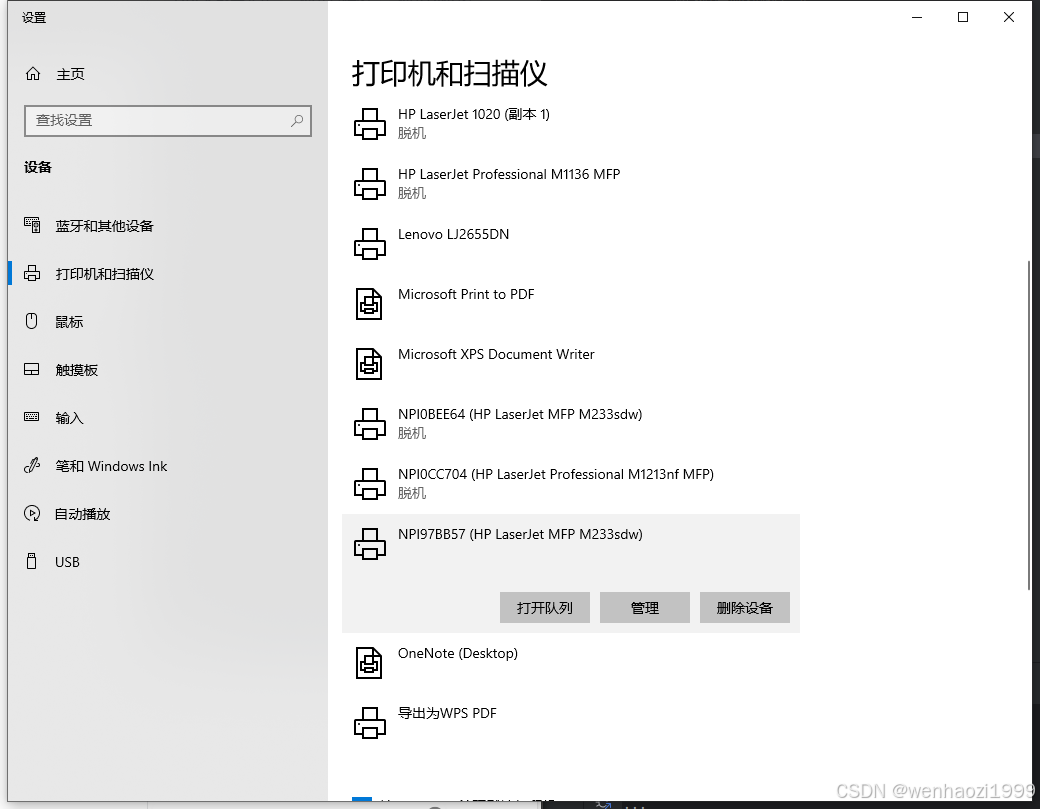Click the autoplay icon beside 自动播放
1040x809 pixels.
(32, 513)
